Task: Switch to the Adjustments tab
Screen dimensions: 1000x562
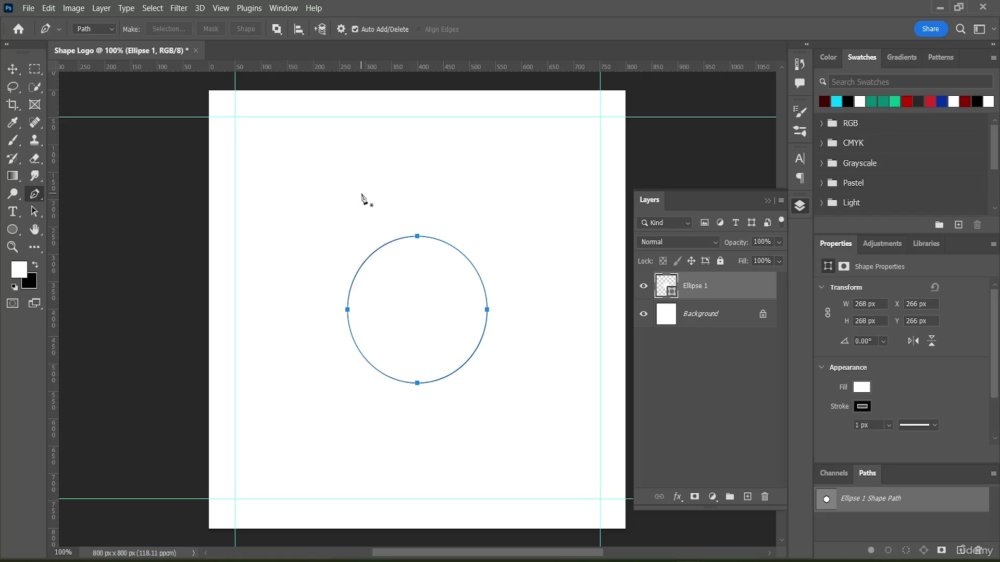Action: (882, 244)
